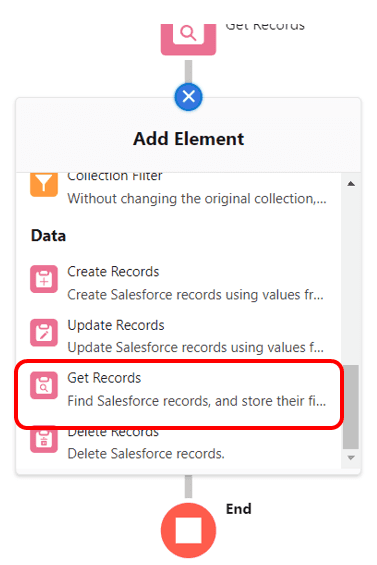Click the Create Records clipboard-plus icon
Screen dimensions: 377x565
(44, 279)
